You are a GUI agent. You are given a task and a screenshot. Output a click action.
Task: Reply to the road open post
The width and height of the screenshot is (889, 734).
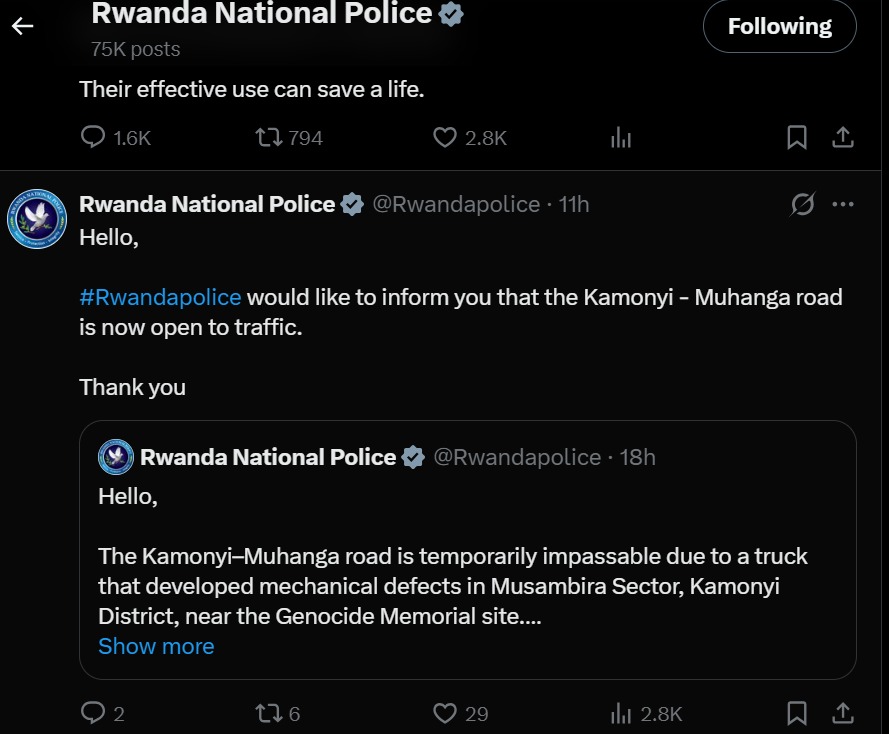point(93,713)
